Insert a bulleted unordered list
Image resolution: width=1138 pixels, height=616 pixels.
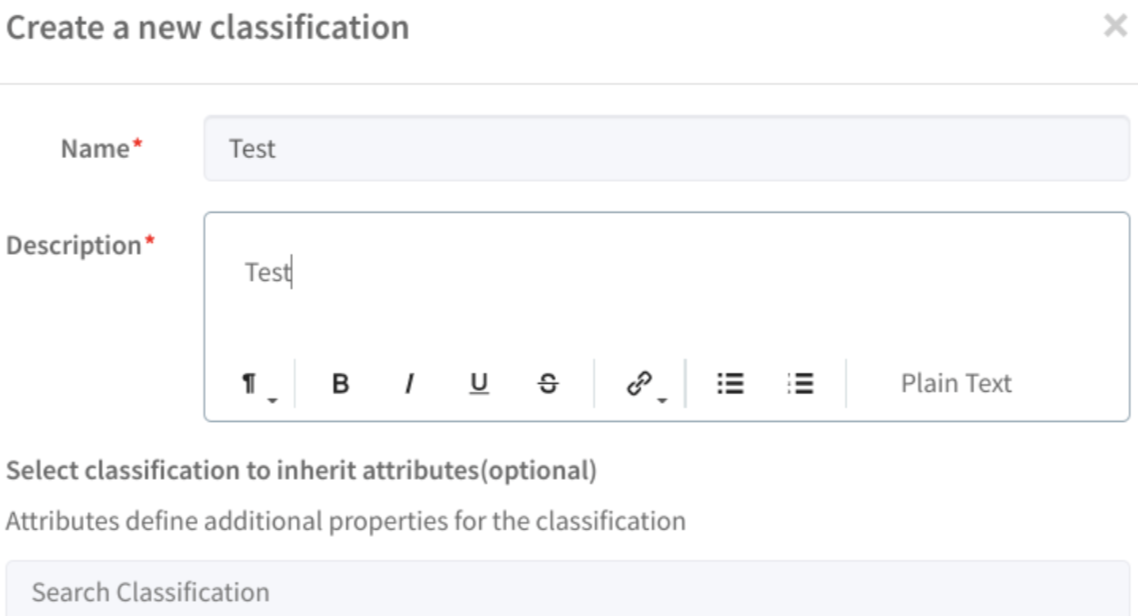pos(731,384)
